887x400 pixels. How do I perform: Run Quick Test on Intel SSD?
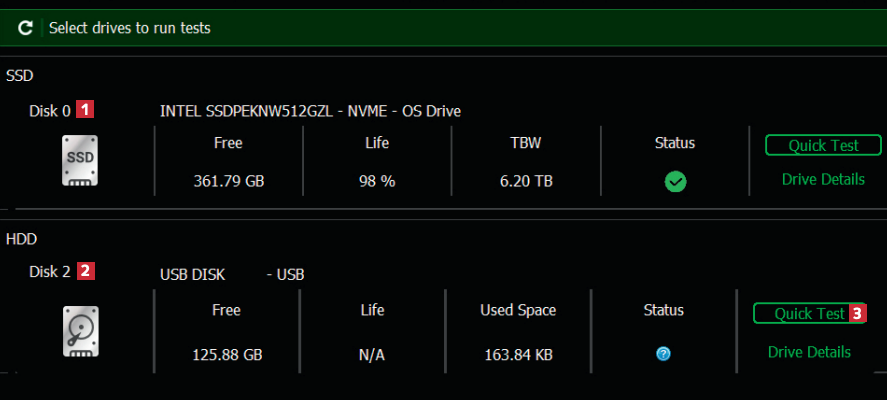823,146
